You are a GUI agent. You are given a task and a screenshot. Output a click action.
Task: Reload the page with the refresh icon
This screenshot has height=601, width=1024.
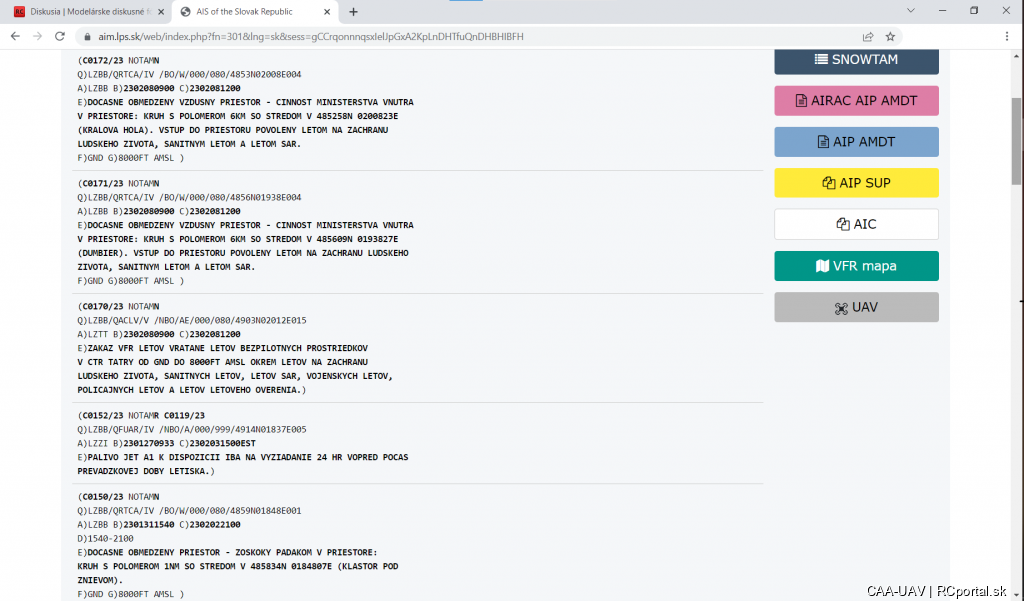coord(59,37)
